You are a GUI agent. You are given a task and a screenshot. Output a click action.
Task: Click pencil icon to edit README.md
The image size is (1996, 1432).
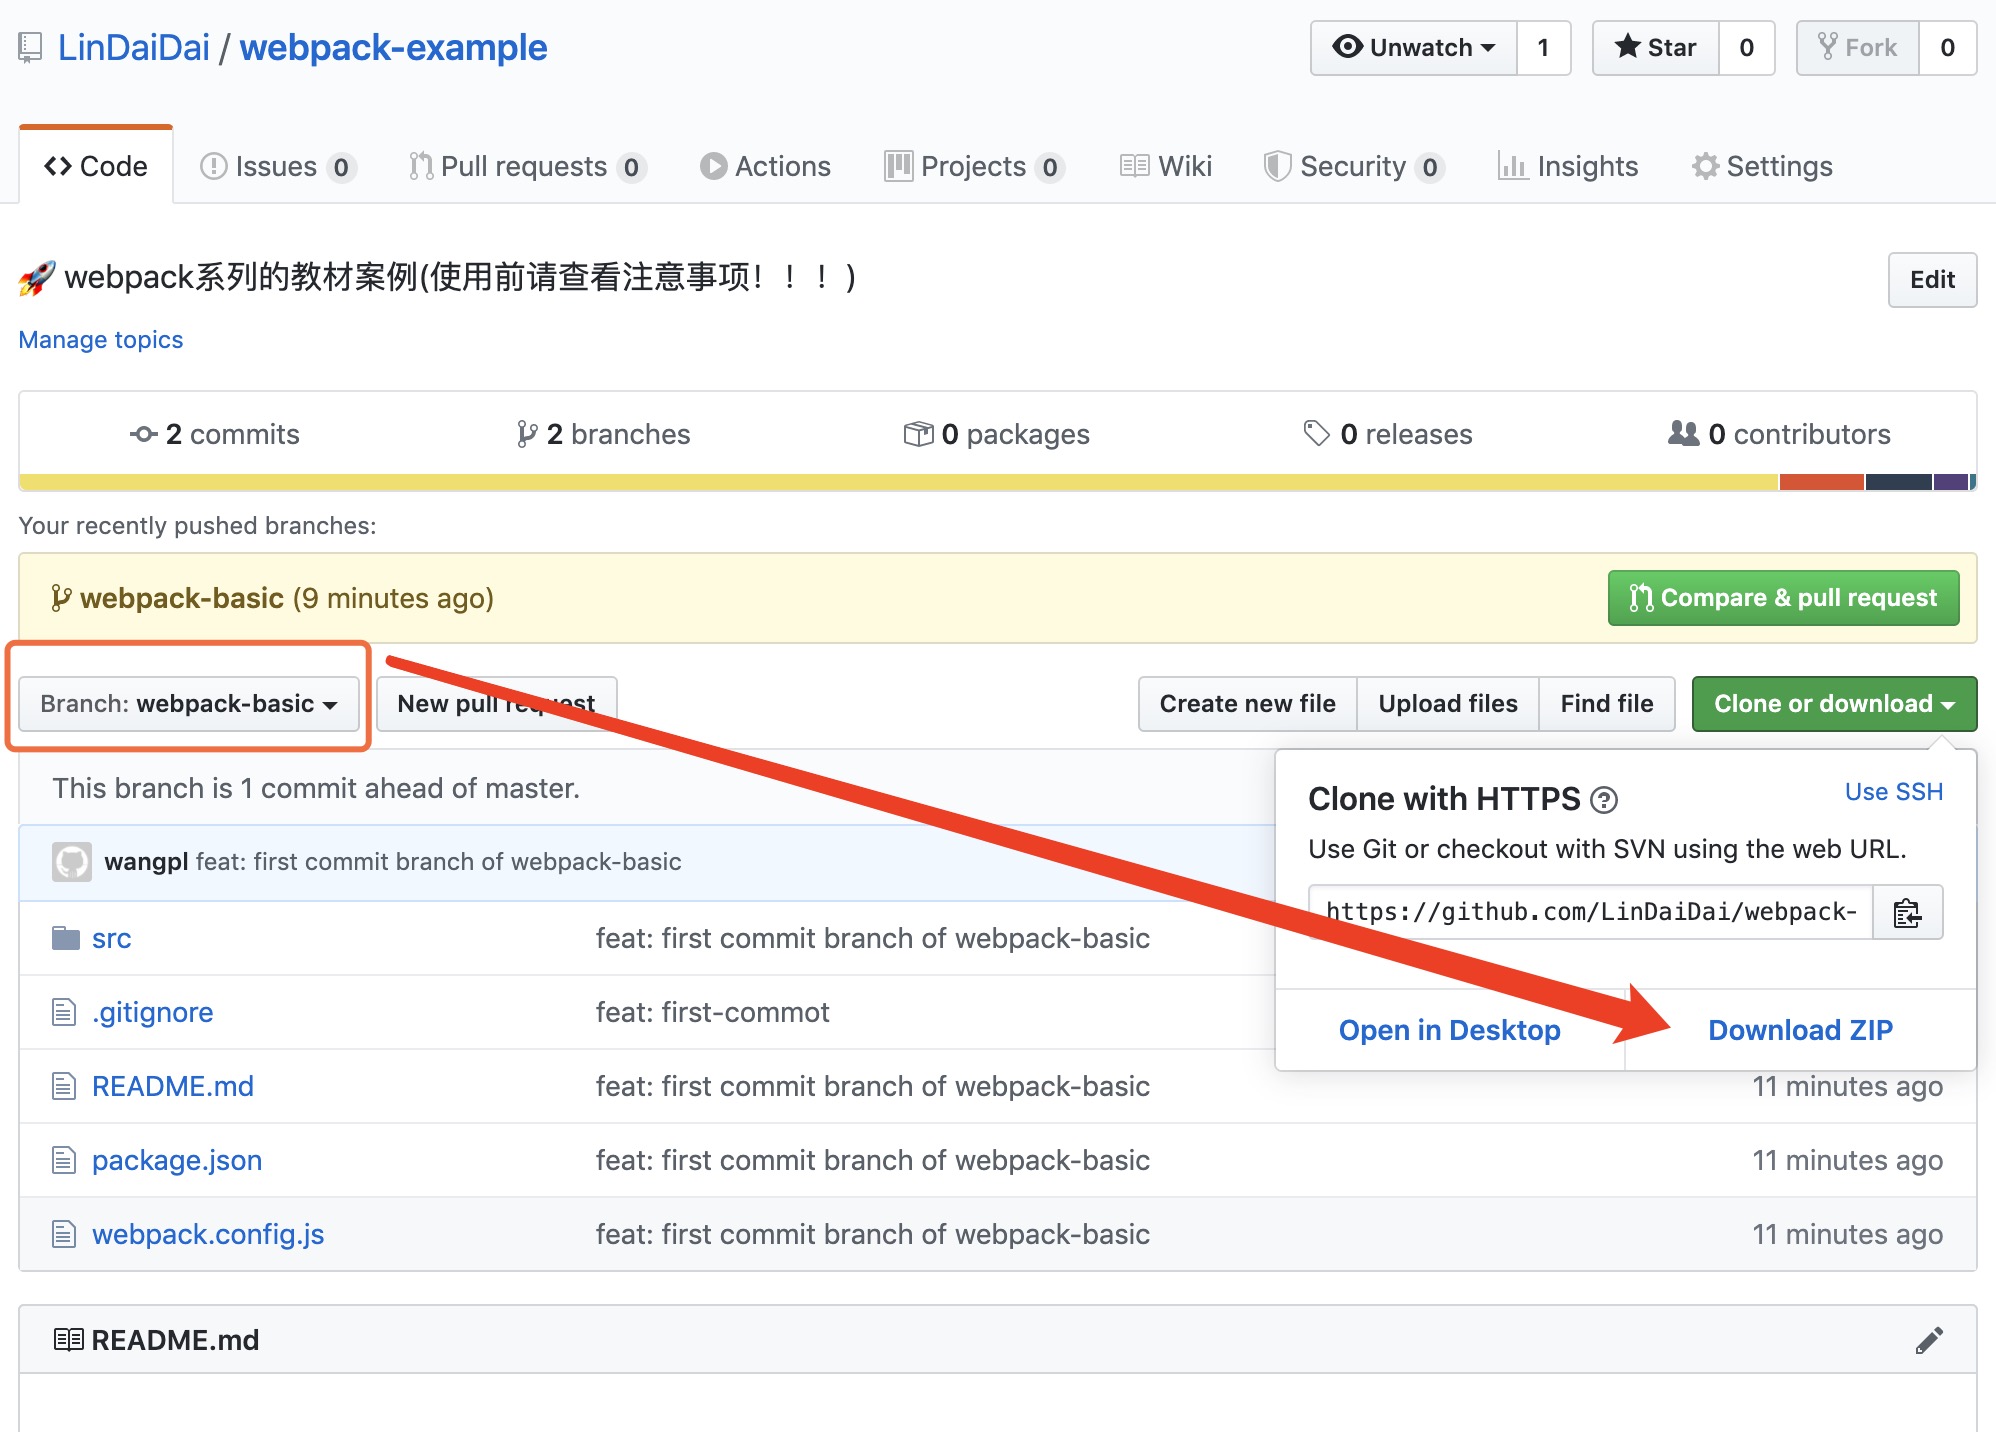pyautogui.click(x=1929, y=1340)
